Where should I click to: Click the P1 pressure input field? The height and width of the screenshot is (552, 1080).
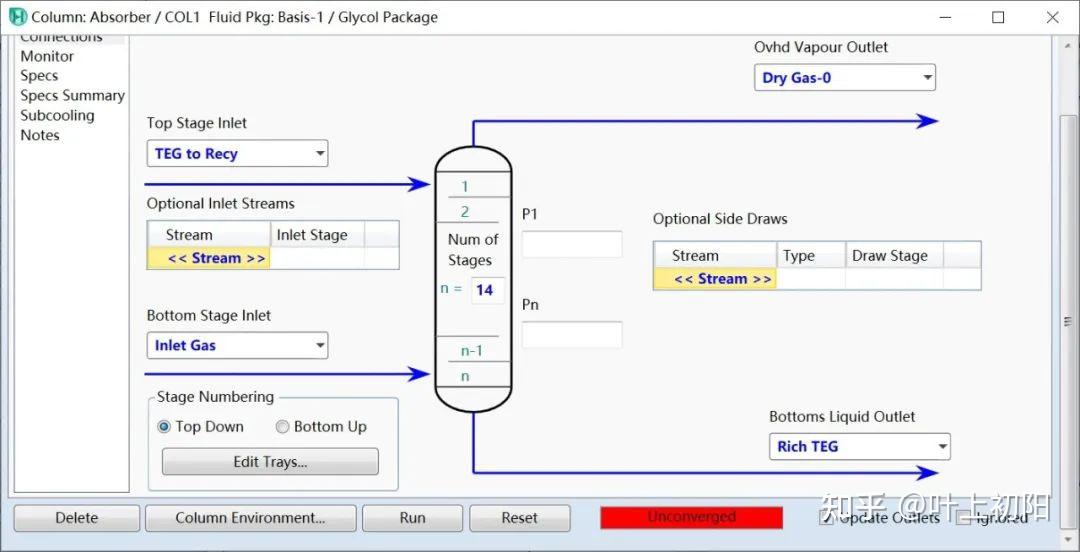pos(572,245)
